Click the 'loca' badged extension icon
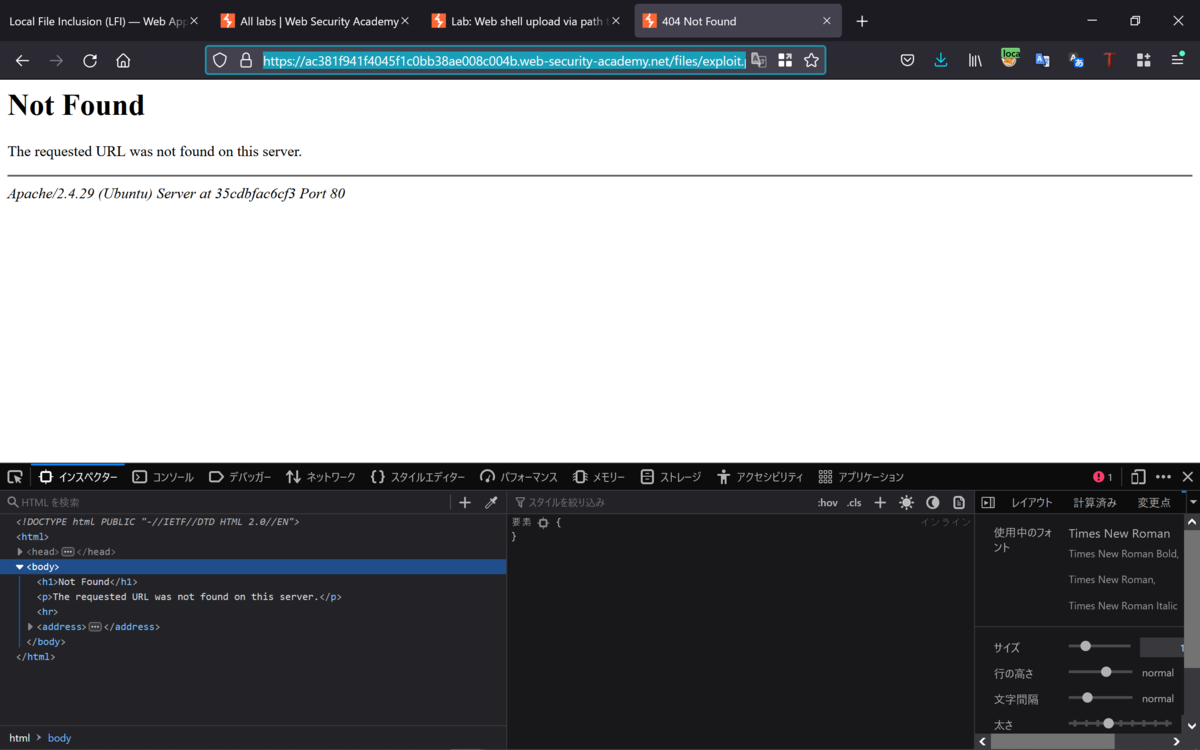Image resolution: width=1200 pixels, height=750 pixels. 1010,58
